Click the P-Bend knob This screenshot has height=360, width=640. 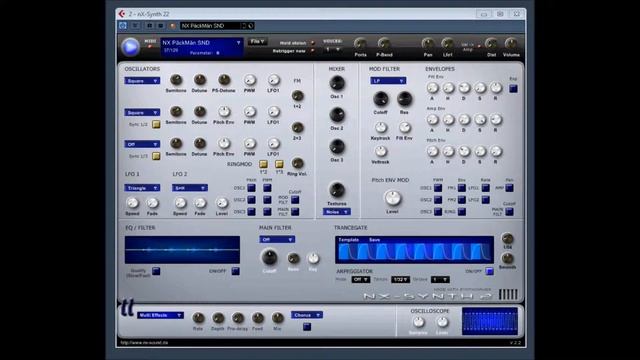(384, 43)
